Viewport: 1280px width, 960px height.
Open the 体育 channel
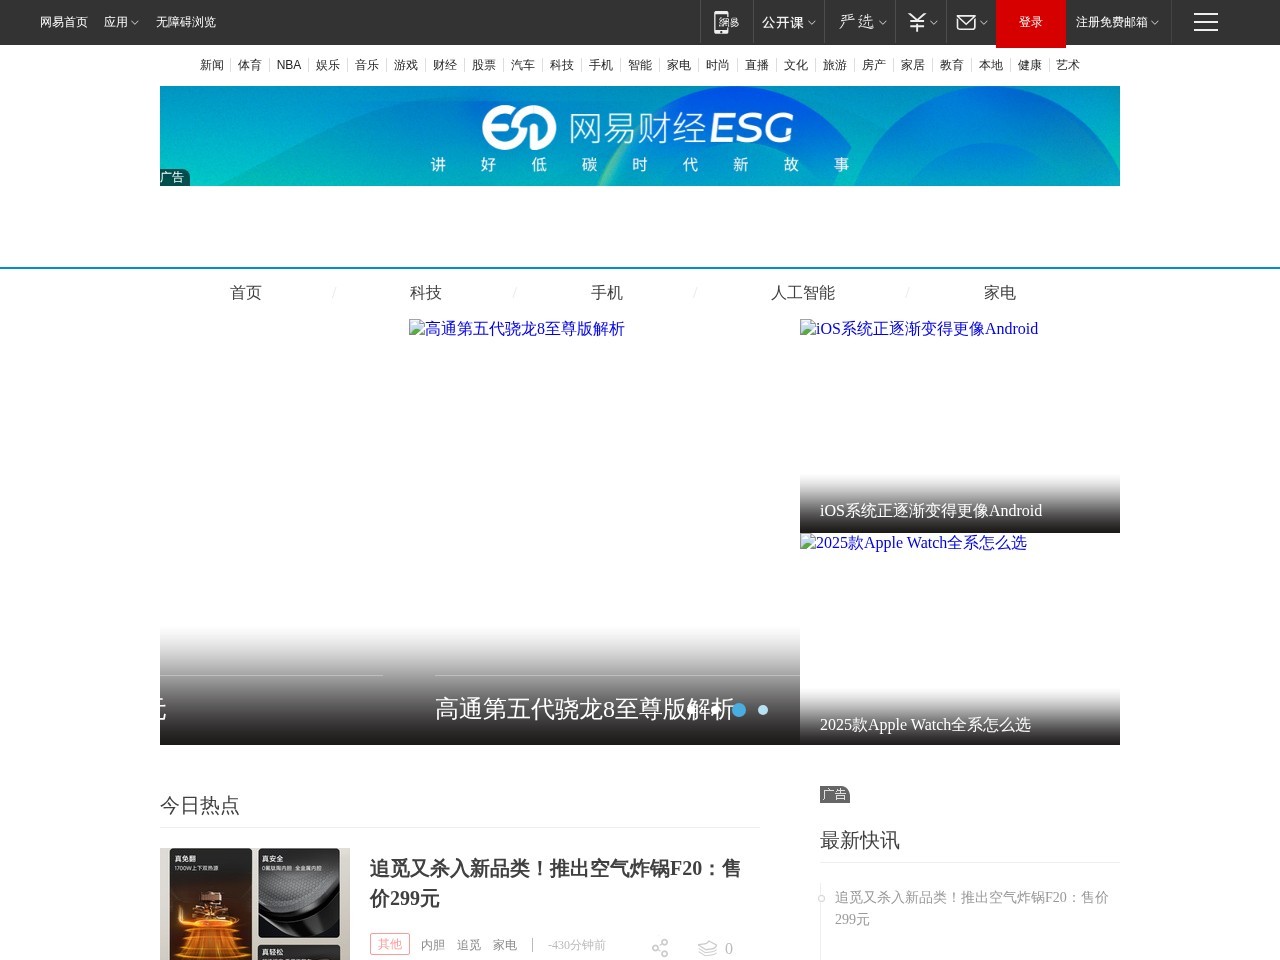tap(250, 65)
